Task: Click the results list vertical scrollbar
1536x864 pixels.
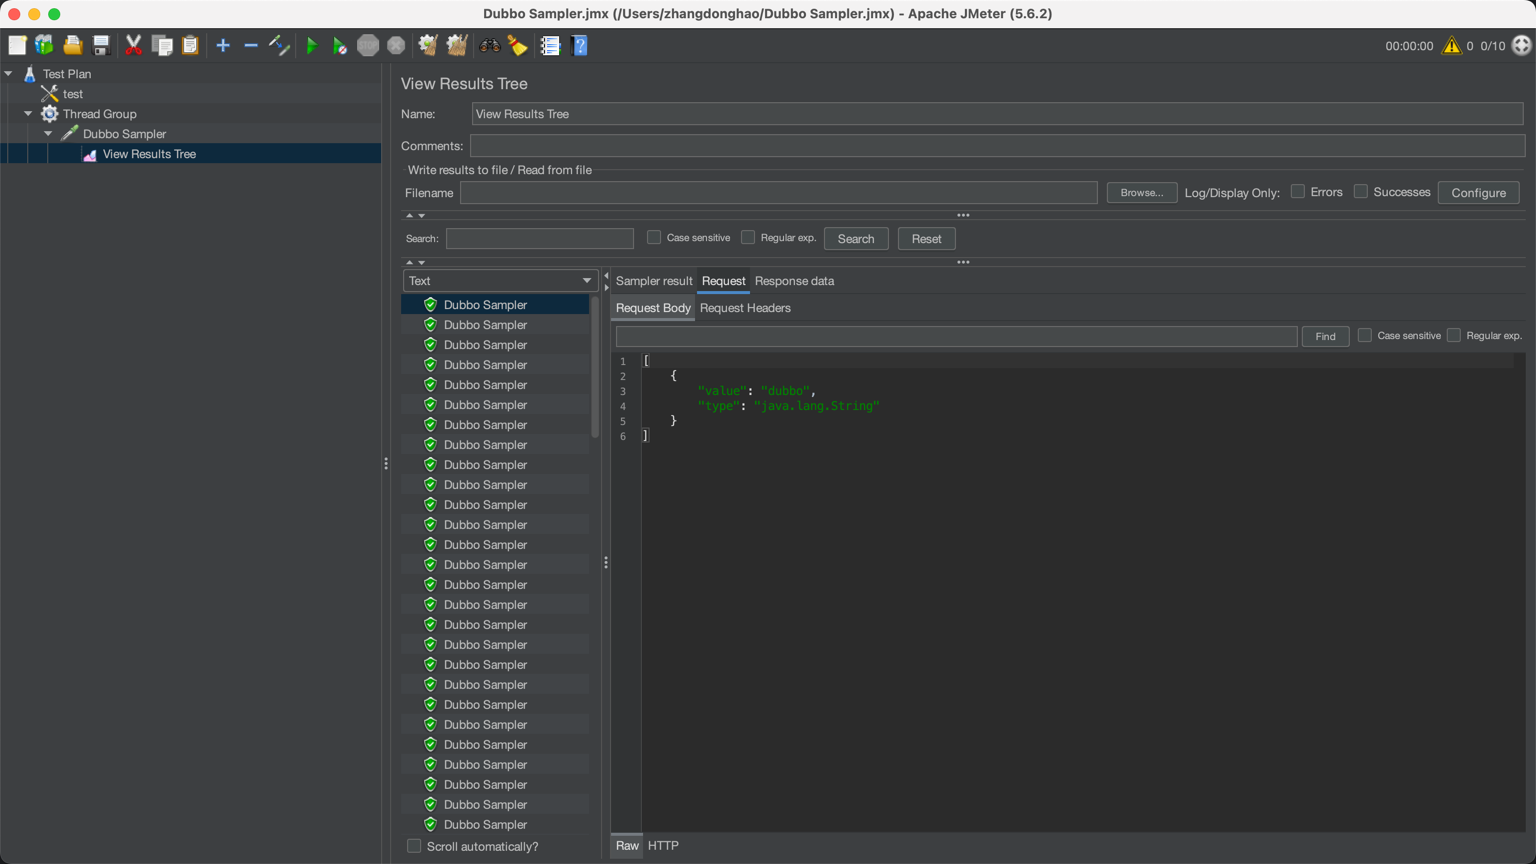Action: (x=595, y=367)
